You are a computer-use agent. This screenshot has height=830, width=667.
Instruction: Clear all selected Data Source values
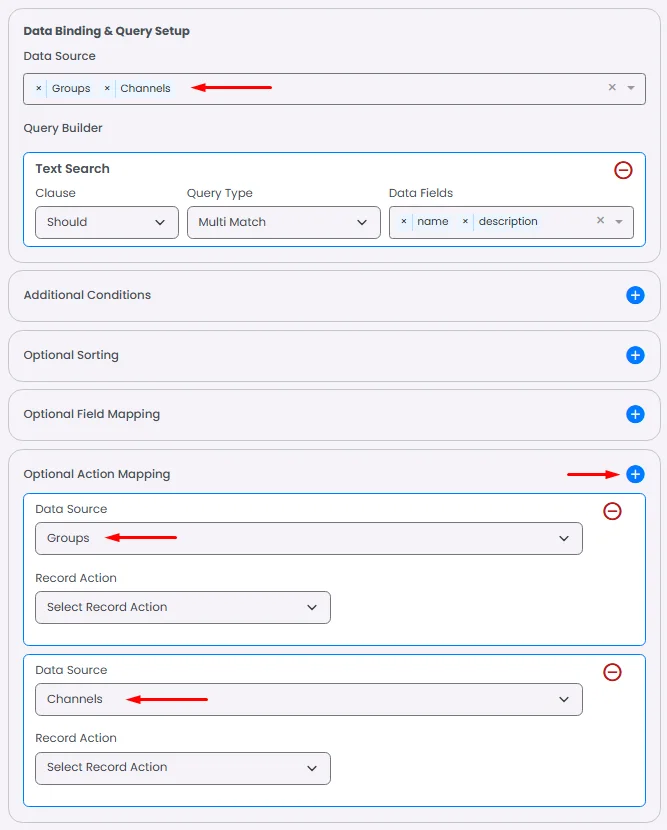tap(612, 88)
